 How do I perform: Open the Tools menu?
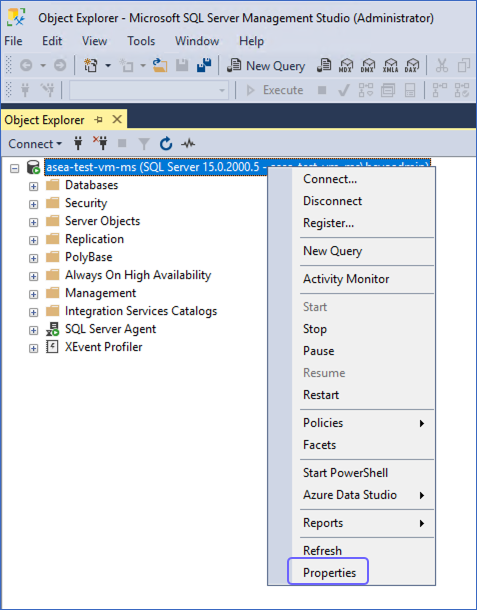pos(141,41)
